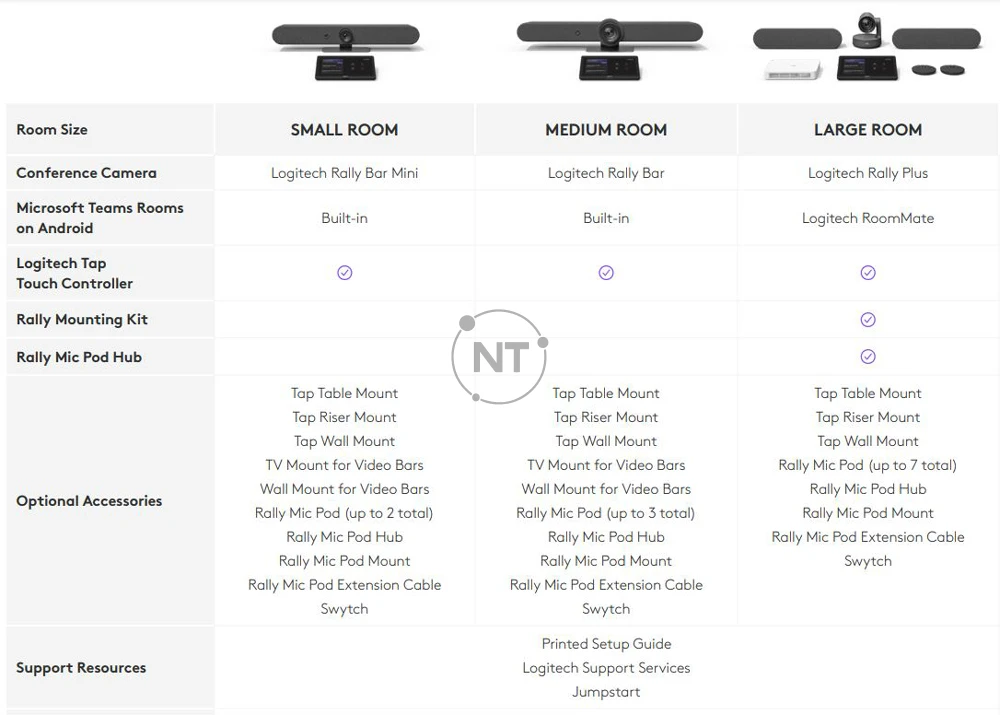Click Logitech Rally Bar Mini text
The width and height of the screenshot is (1000, 715).
[x=345, y=173]
